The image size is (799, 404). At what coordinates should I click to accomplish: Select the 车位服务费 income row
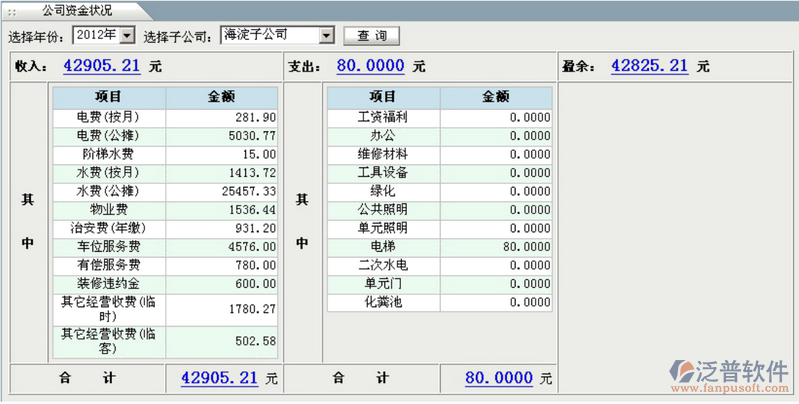point(108,247)
